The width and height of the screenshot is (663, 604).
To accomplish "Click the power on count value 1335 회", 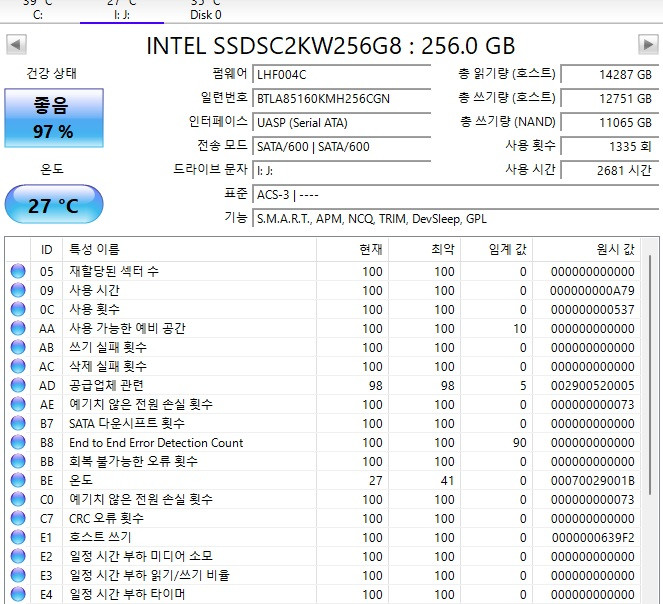I will pos(610,147).
